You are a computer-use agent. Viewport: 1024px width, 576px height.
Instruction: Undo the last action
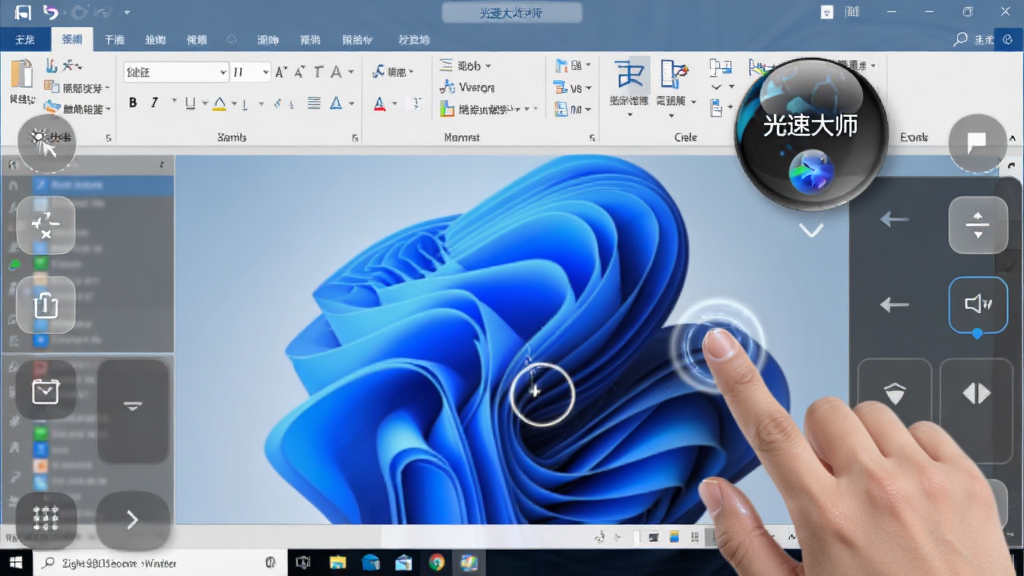50,12
